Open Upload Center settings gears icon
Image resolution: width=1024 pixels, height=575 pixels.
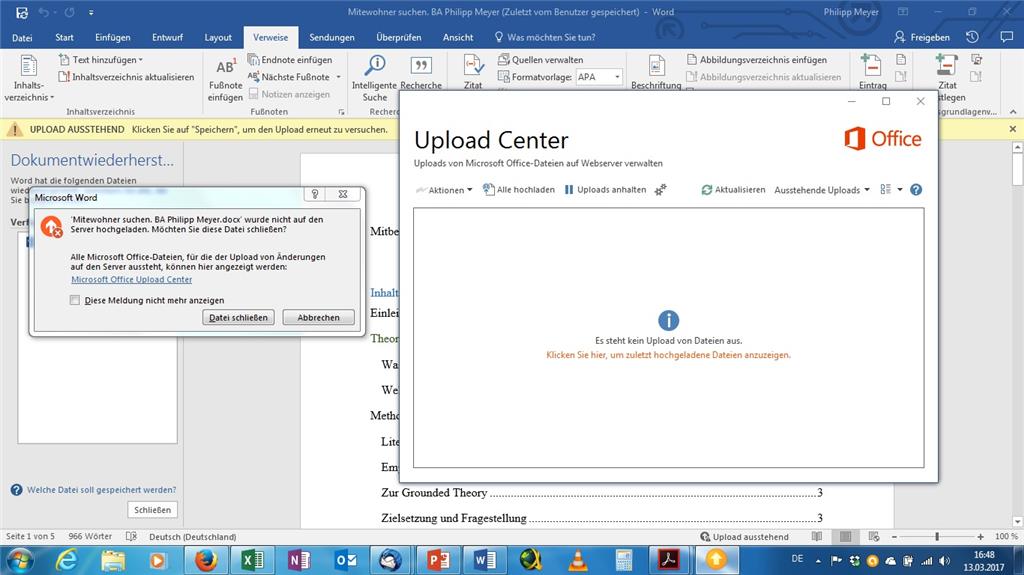click(660, 189)
